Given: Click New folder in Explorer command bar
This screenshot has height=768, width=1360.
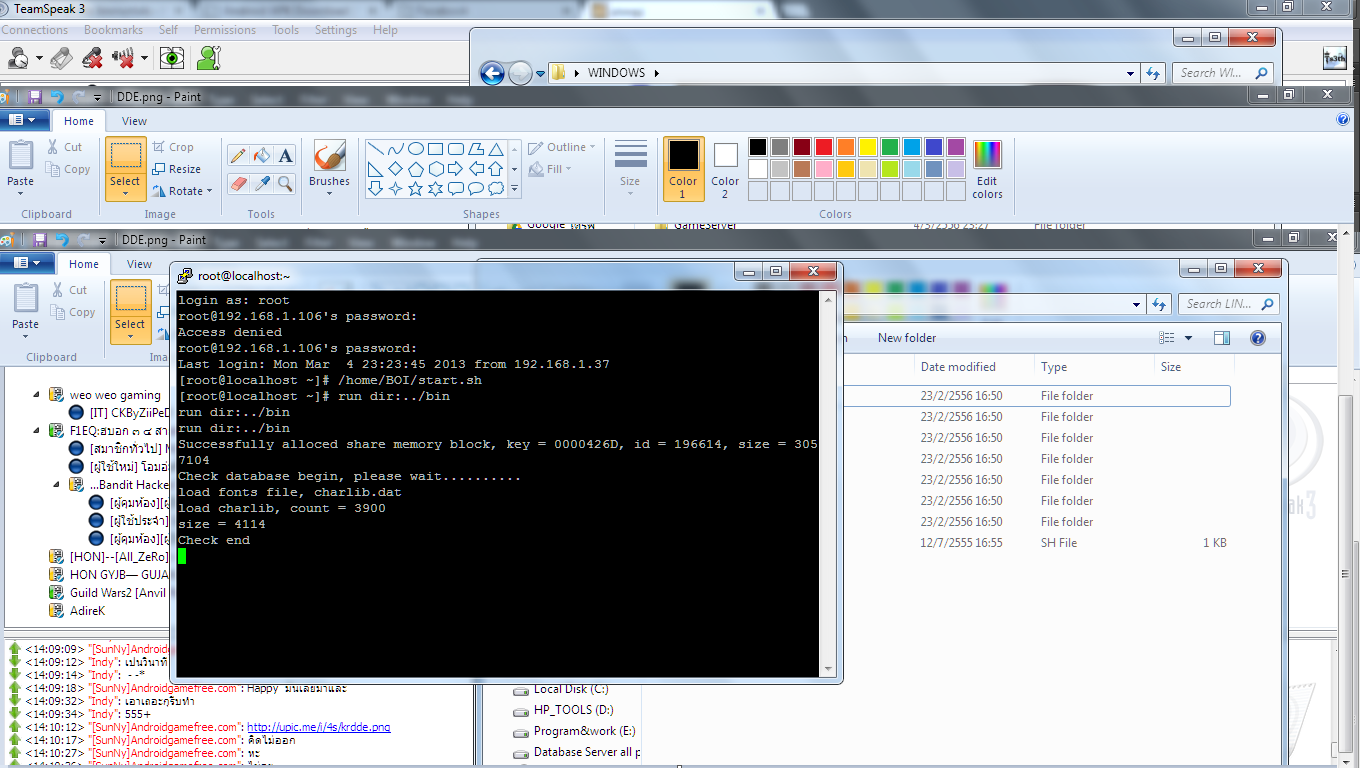Looking at the screenshot, I should point(907,338).
